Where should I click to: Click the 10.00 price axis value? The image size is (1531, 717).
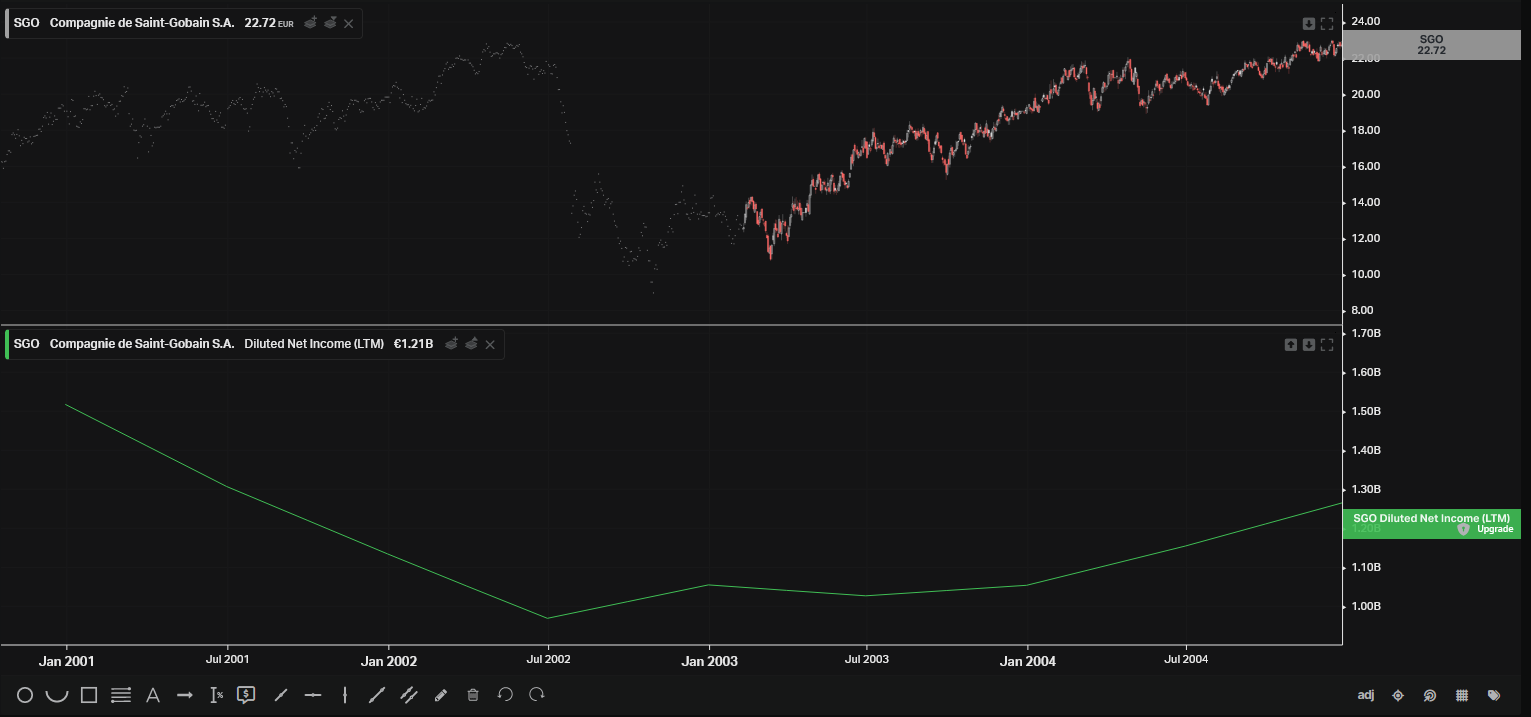pyautogui.click(x=1366, y=275)
